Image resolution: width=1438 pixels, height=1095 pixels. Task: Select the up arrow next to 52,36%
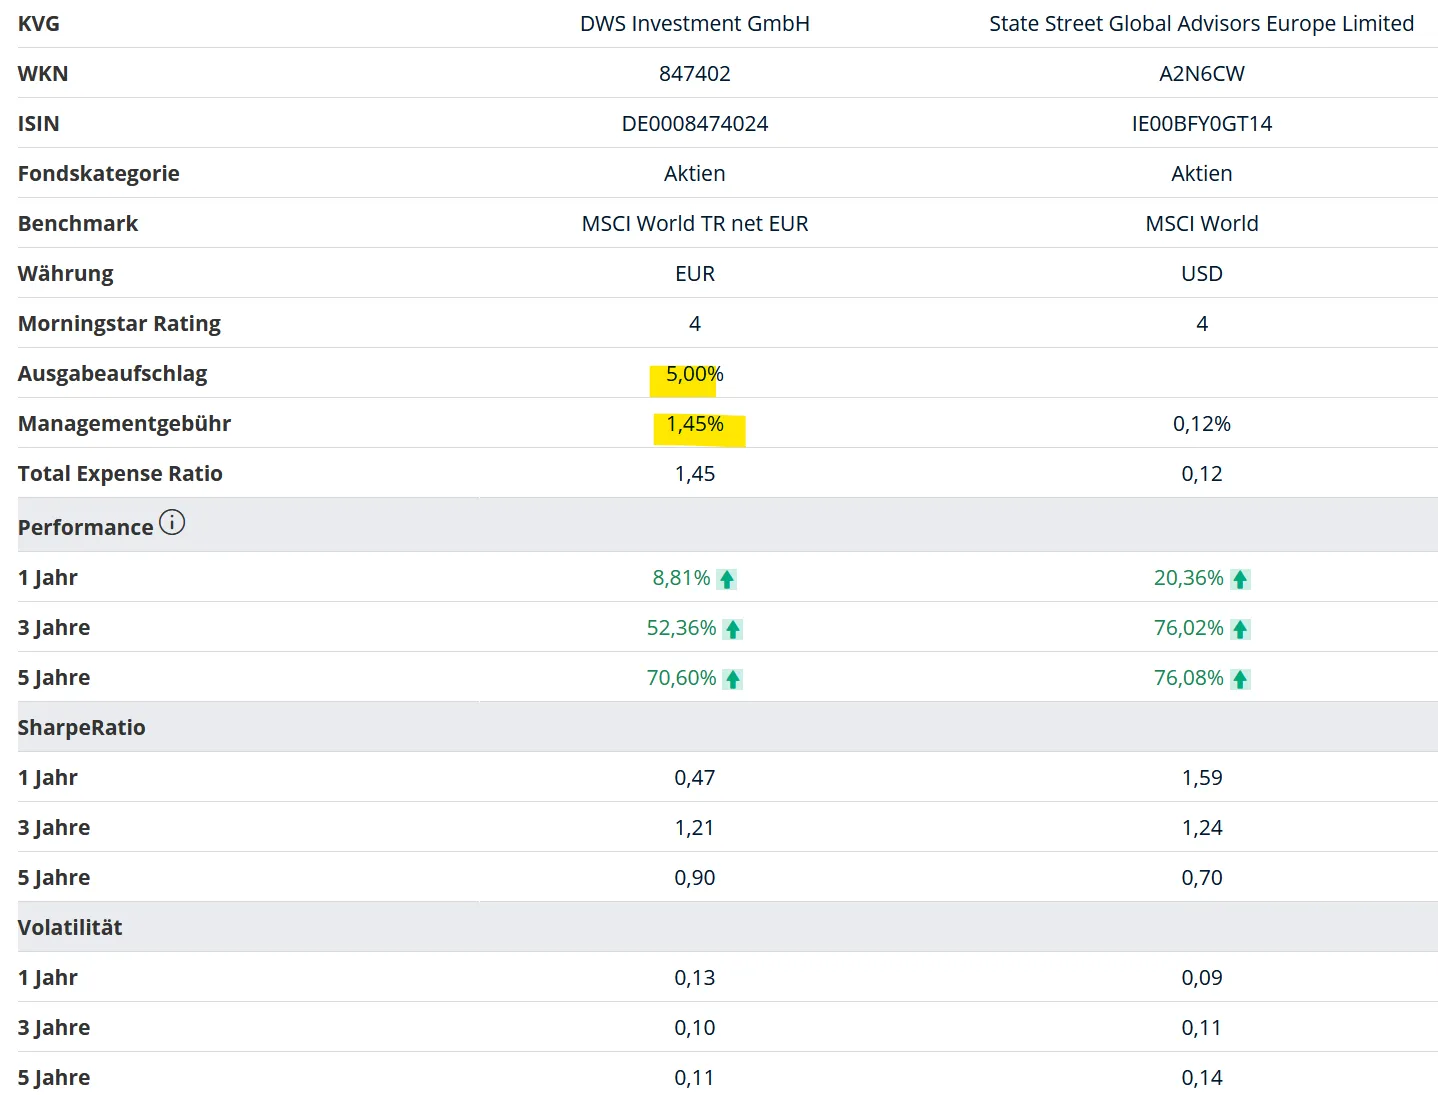click(x=733, y=629)
